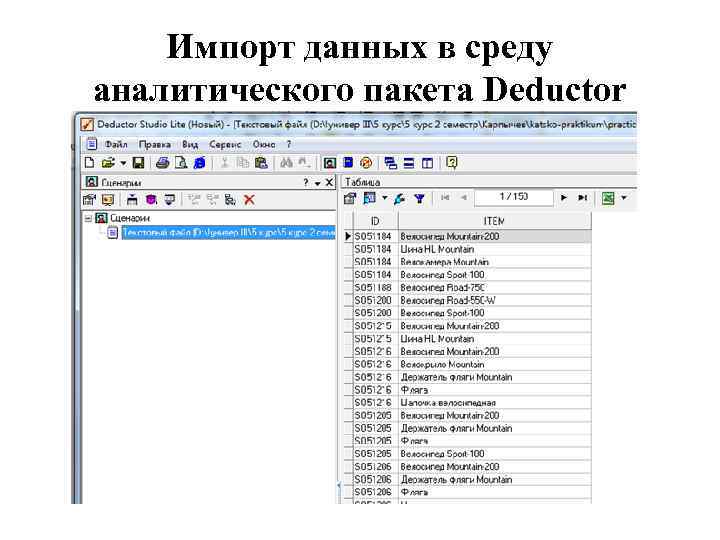Click the green Excel export icon

(x=608, y=198)
